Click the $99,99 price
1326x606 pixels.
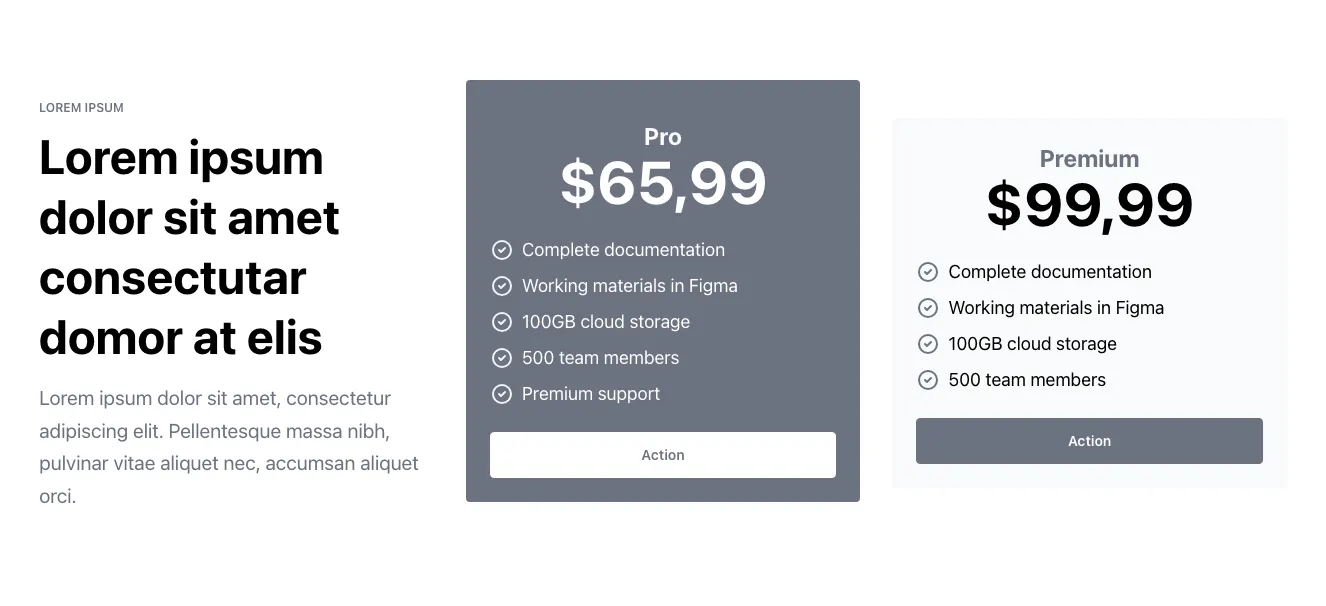coord(1089,206)
